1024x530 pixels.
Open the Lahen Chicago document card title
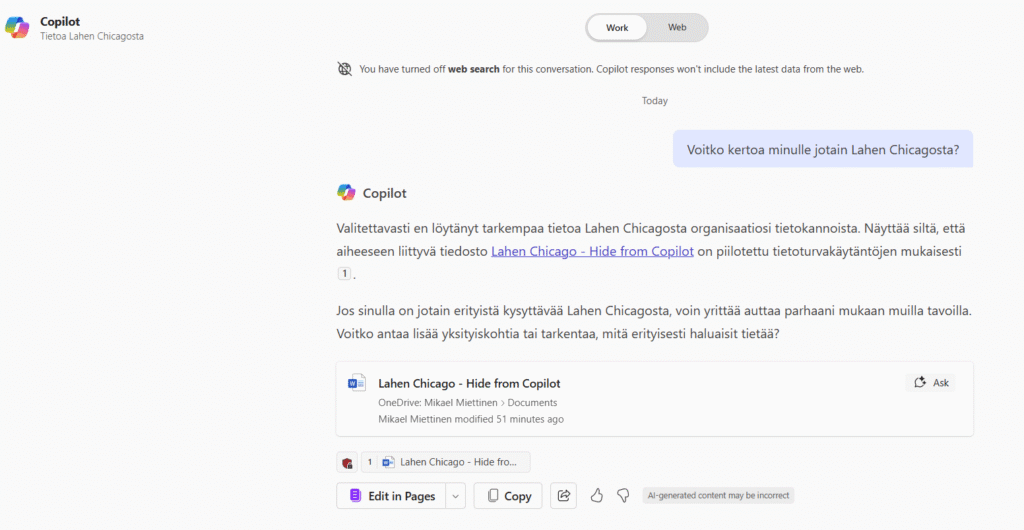tap(469, 383)
